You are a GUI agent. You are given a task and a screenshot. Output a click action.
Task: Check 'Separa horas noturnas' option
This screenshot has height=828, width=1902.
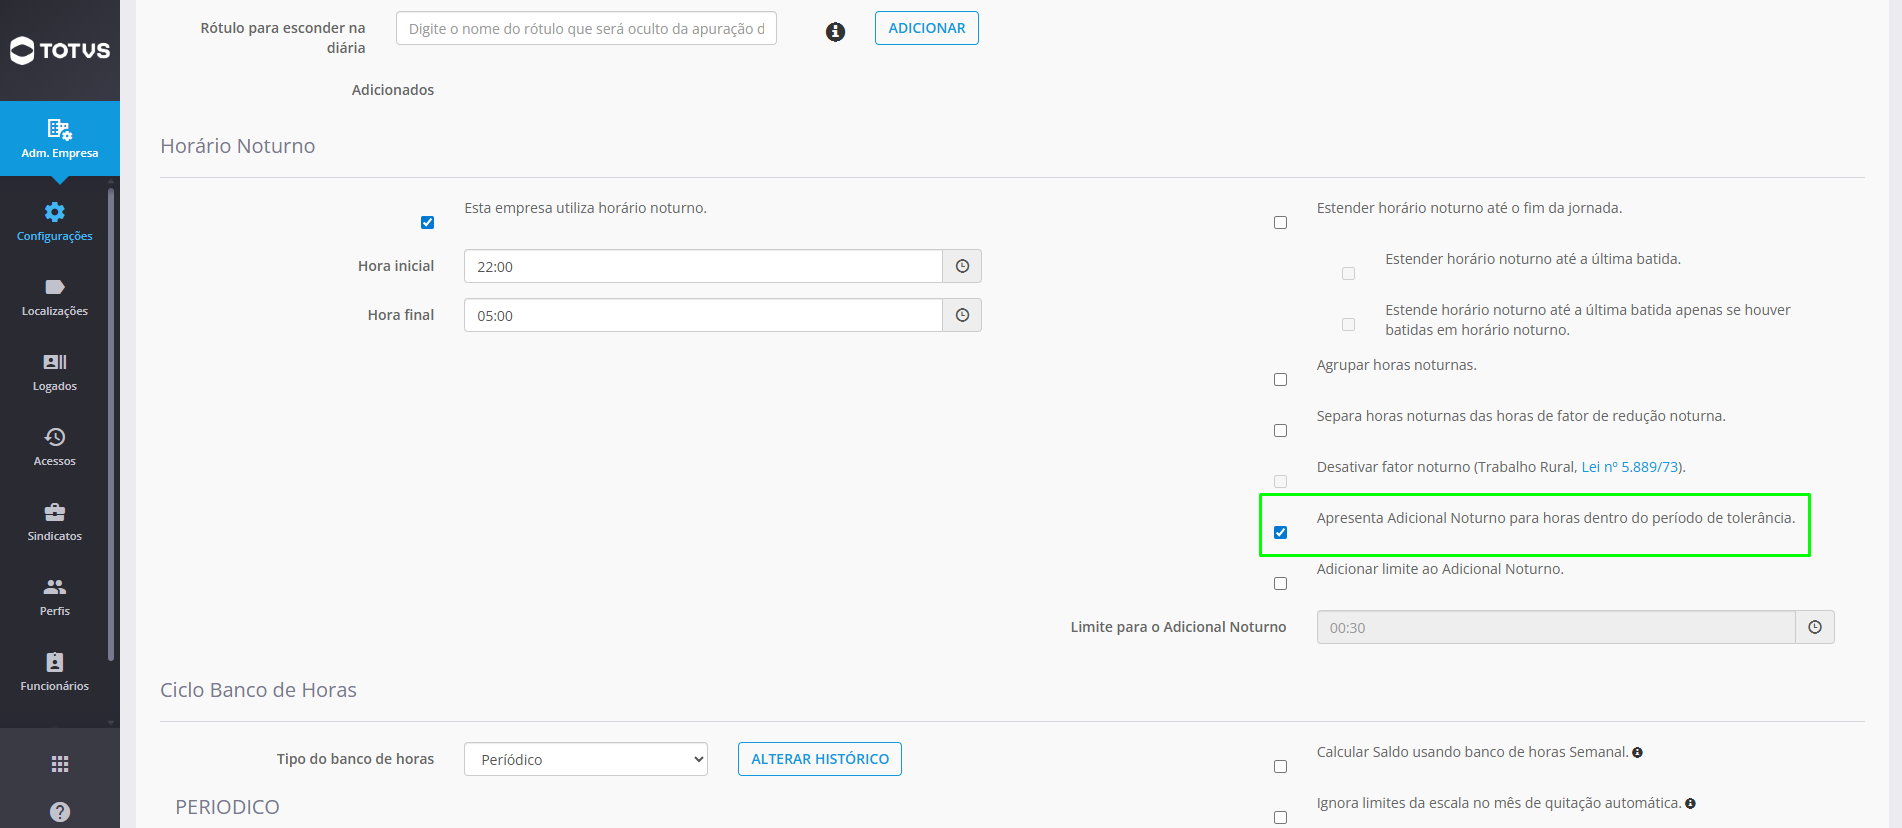[x=1280, y=430]
